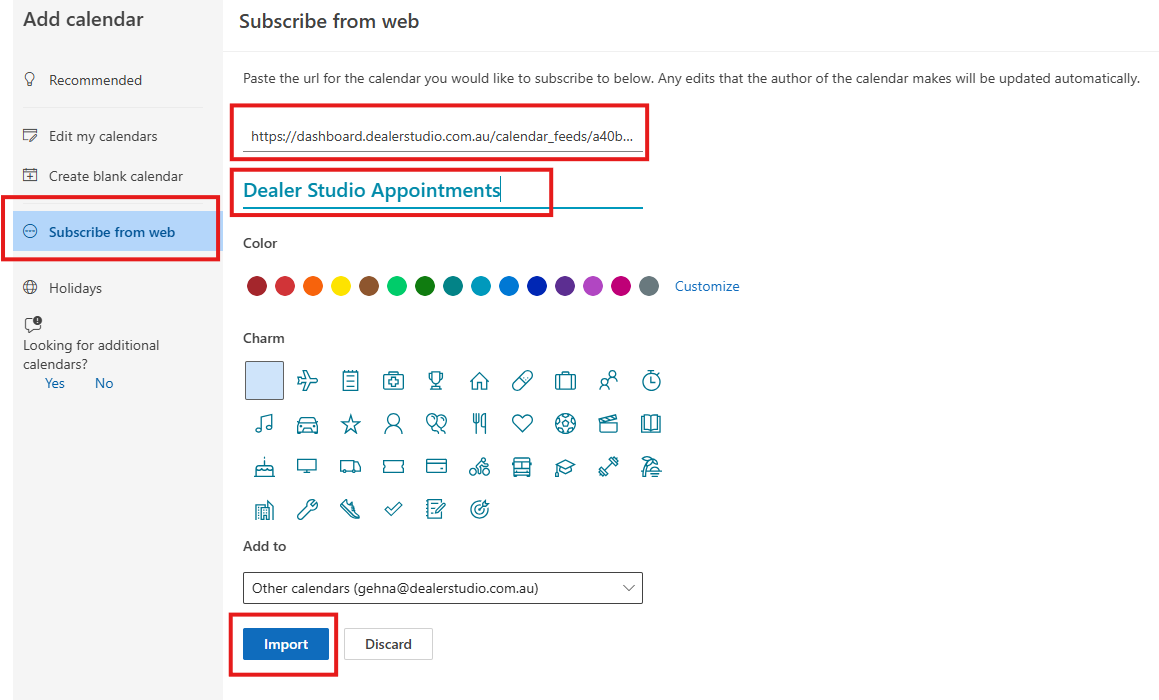Image resolution: width=1159 pixels, height=700 pixels.
Task: Click the Import button
Action: point(286,644)
